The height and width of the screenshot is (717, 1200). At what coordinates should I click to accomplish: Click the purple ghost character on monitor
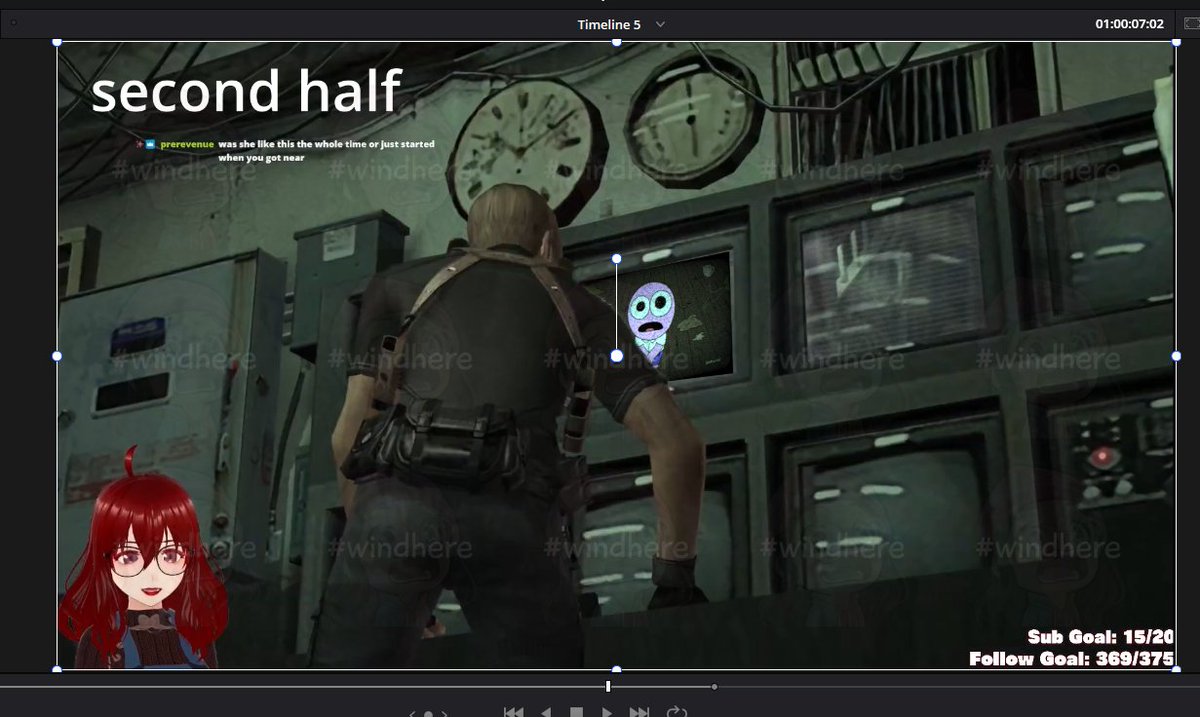click(650, 324)
